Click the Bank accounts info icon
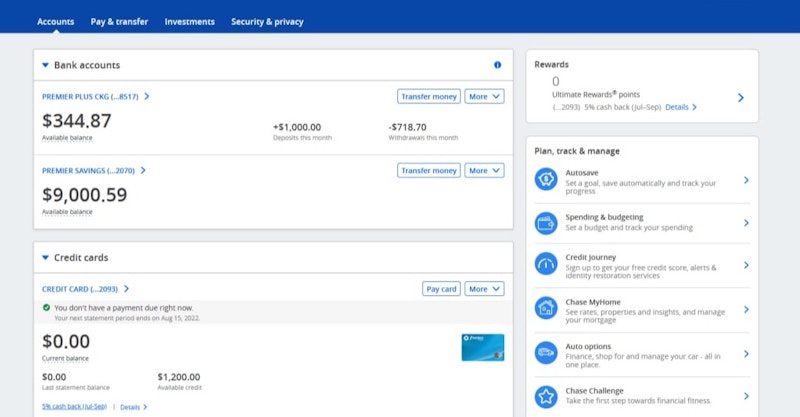 coord(498,65)
